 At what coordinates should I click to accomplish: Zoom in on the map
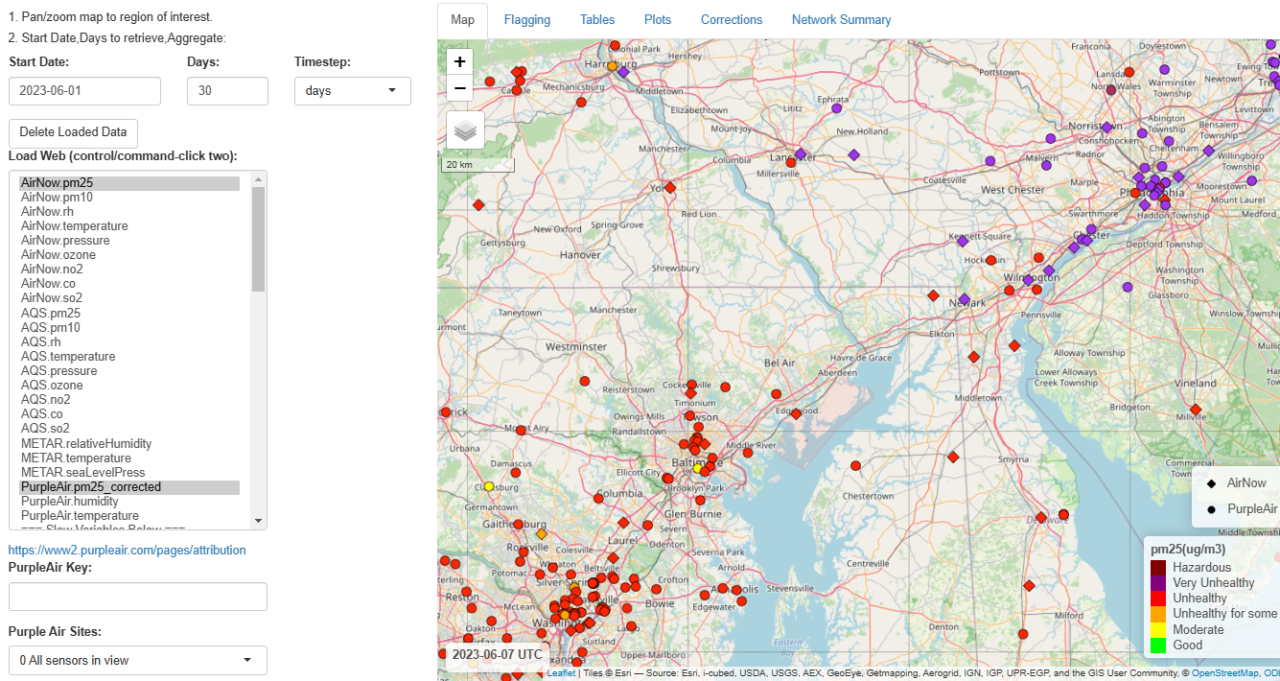(x=459, y=61)
